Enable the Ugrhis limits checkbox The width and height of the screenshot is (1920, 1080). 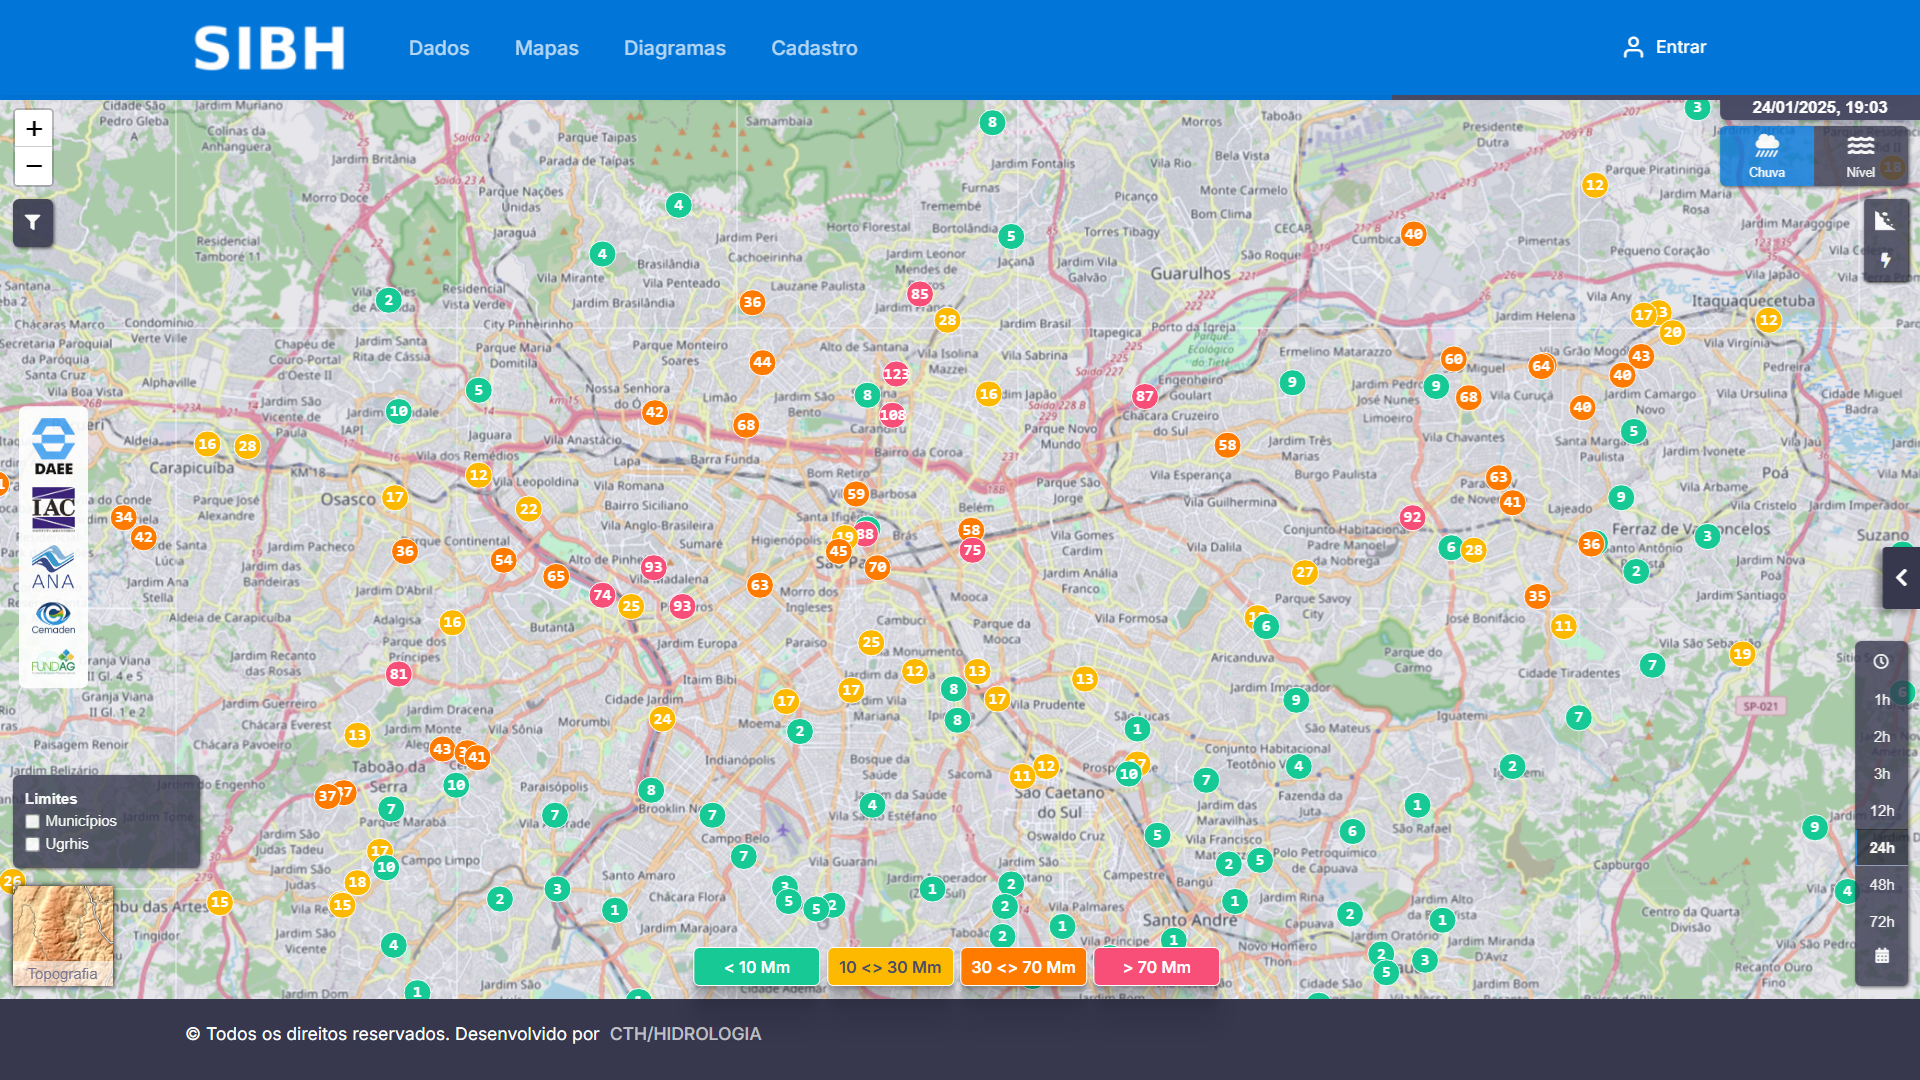point(33,844)
